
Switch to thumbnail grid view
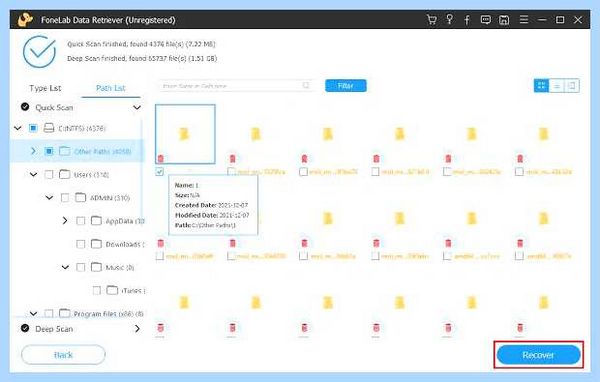541,86
